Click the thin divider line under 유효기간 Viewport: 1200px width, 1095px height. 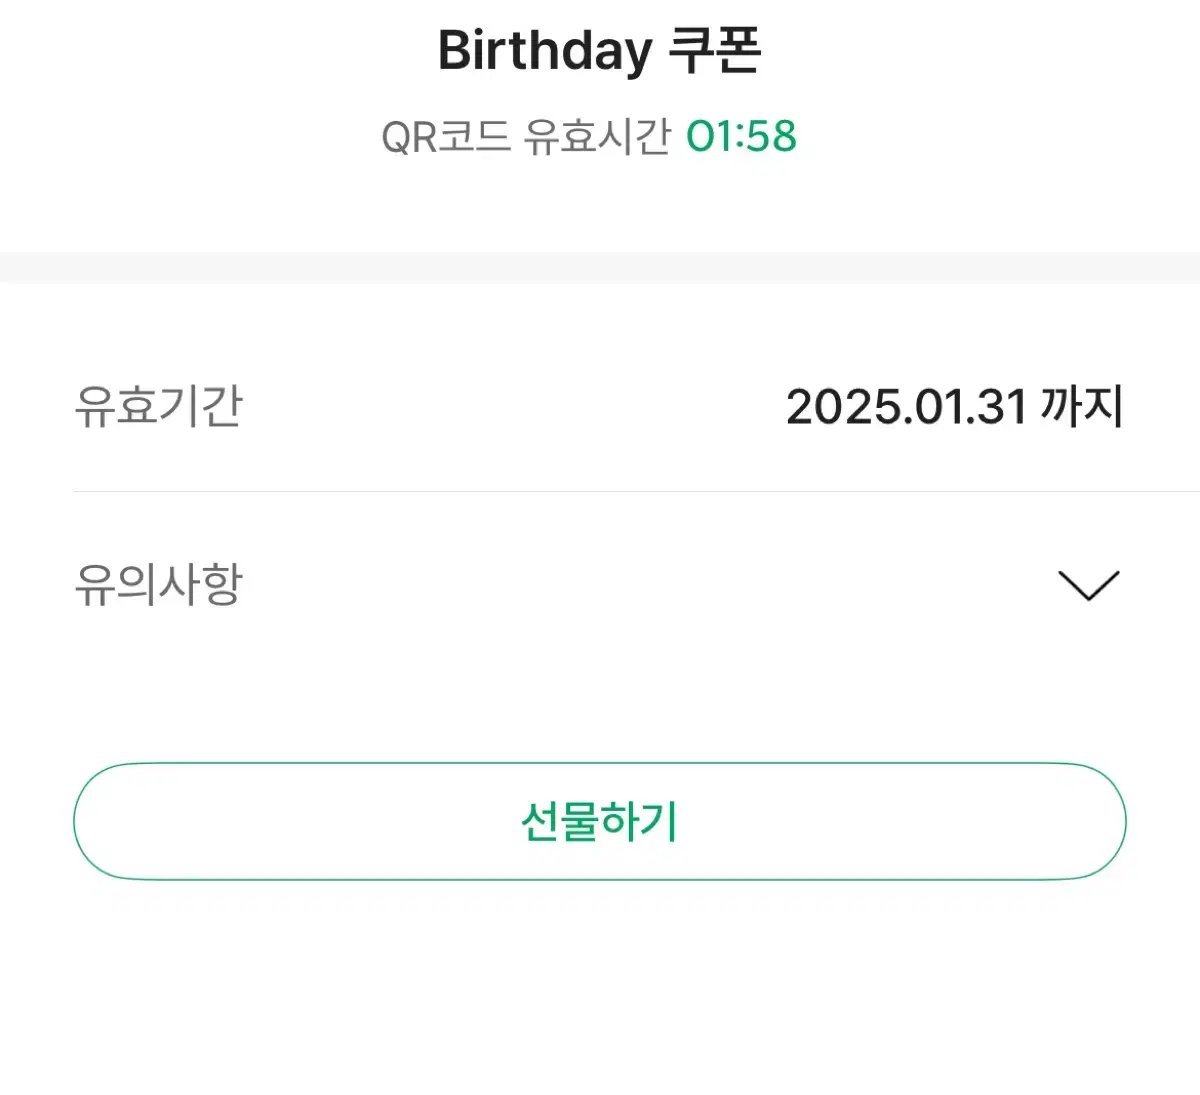tap(636, 491)
